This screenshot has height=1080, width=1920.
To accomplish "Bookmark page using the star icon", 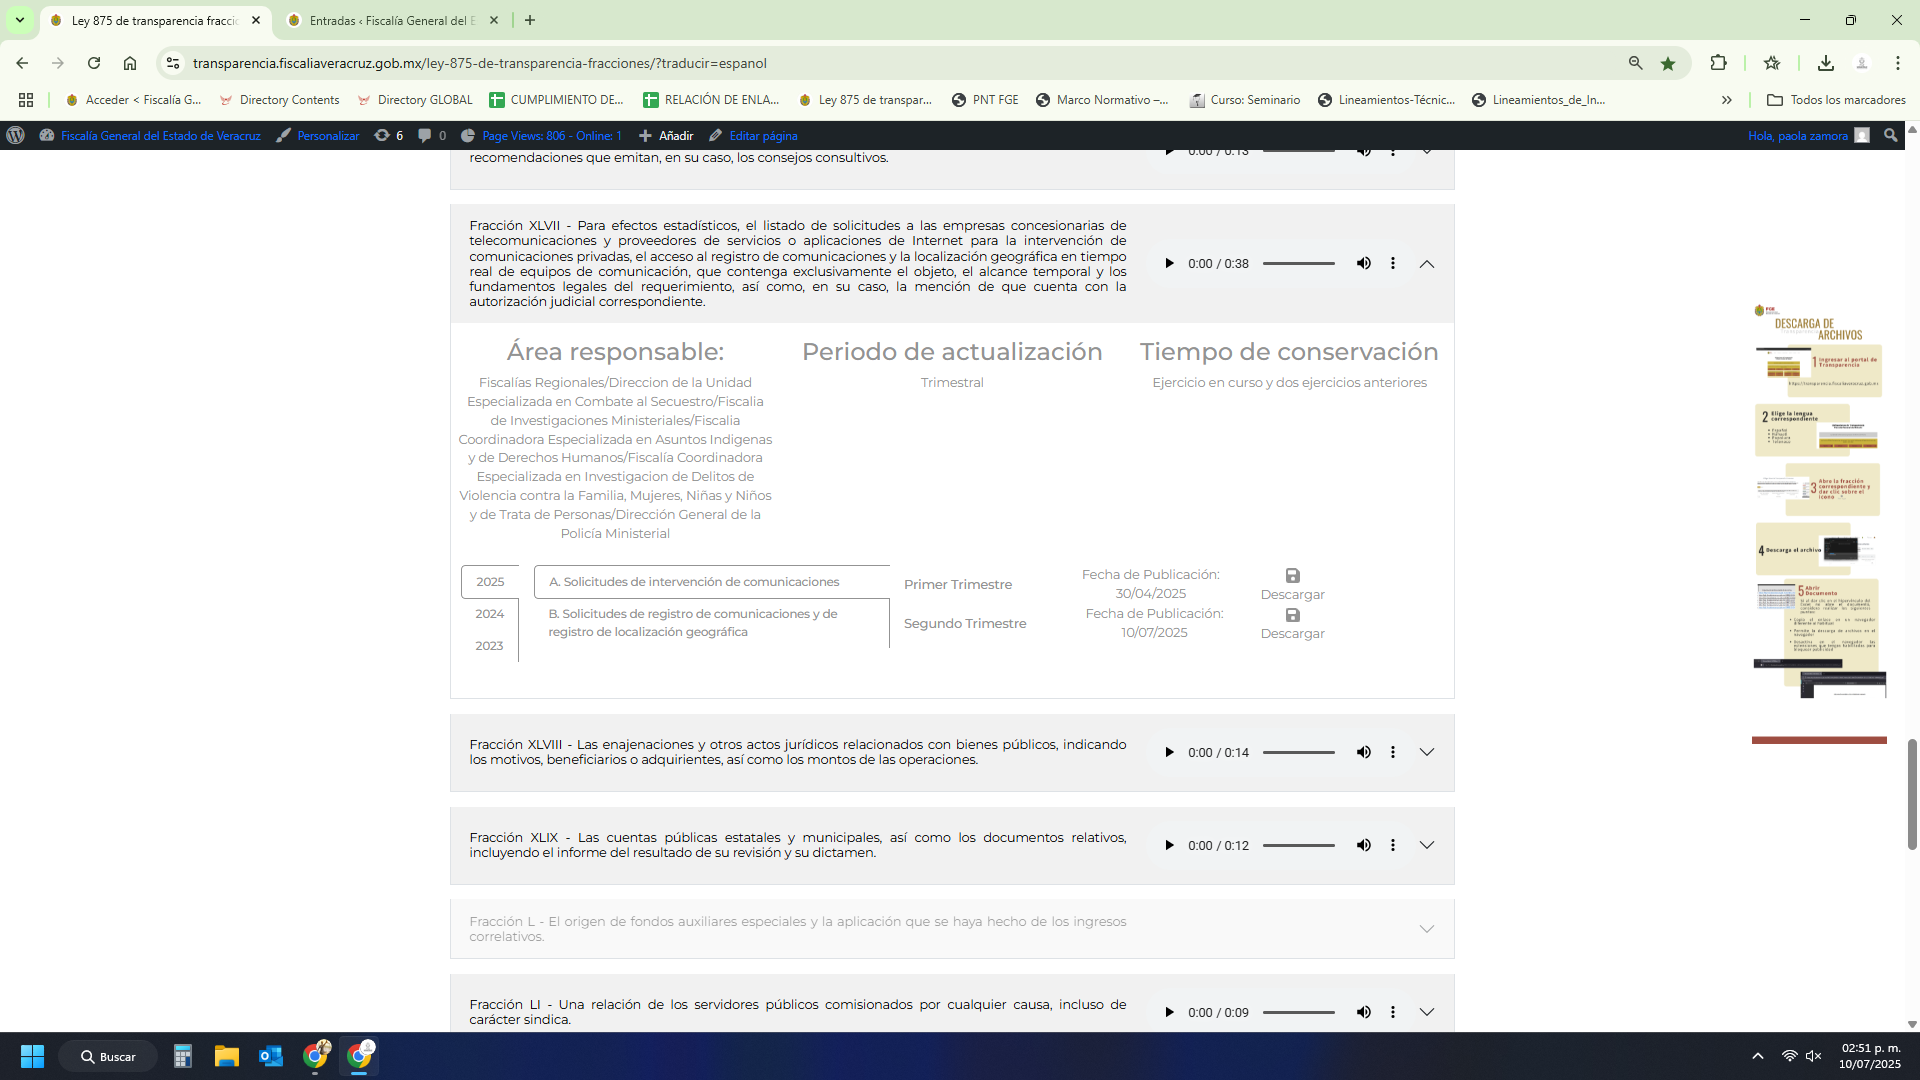I will tap(1668, 63).
